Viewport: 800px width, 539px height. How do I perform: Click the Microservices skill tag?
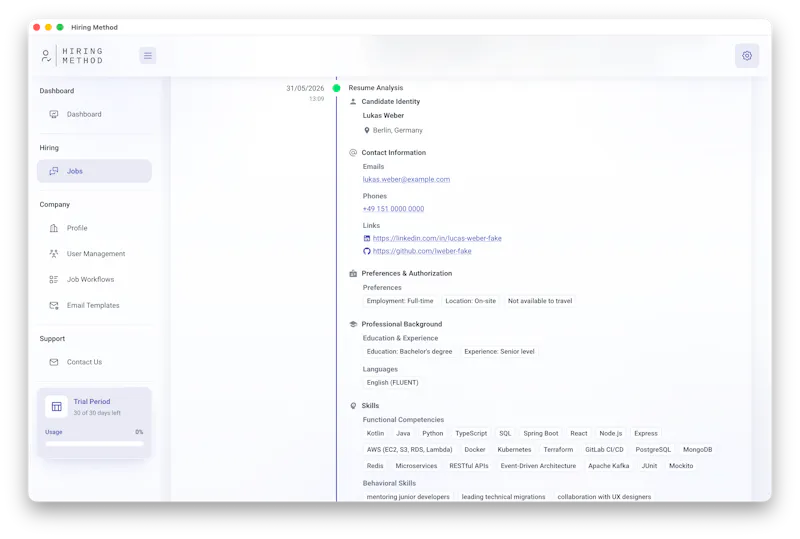click(416, 466)
